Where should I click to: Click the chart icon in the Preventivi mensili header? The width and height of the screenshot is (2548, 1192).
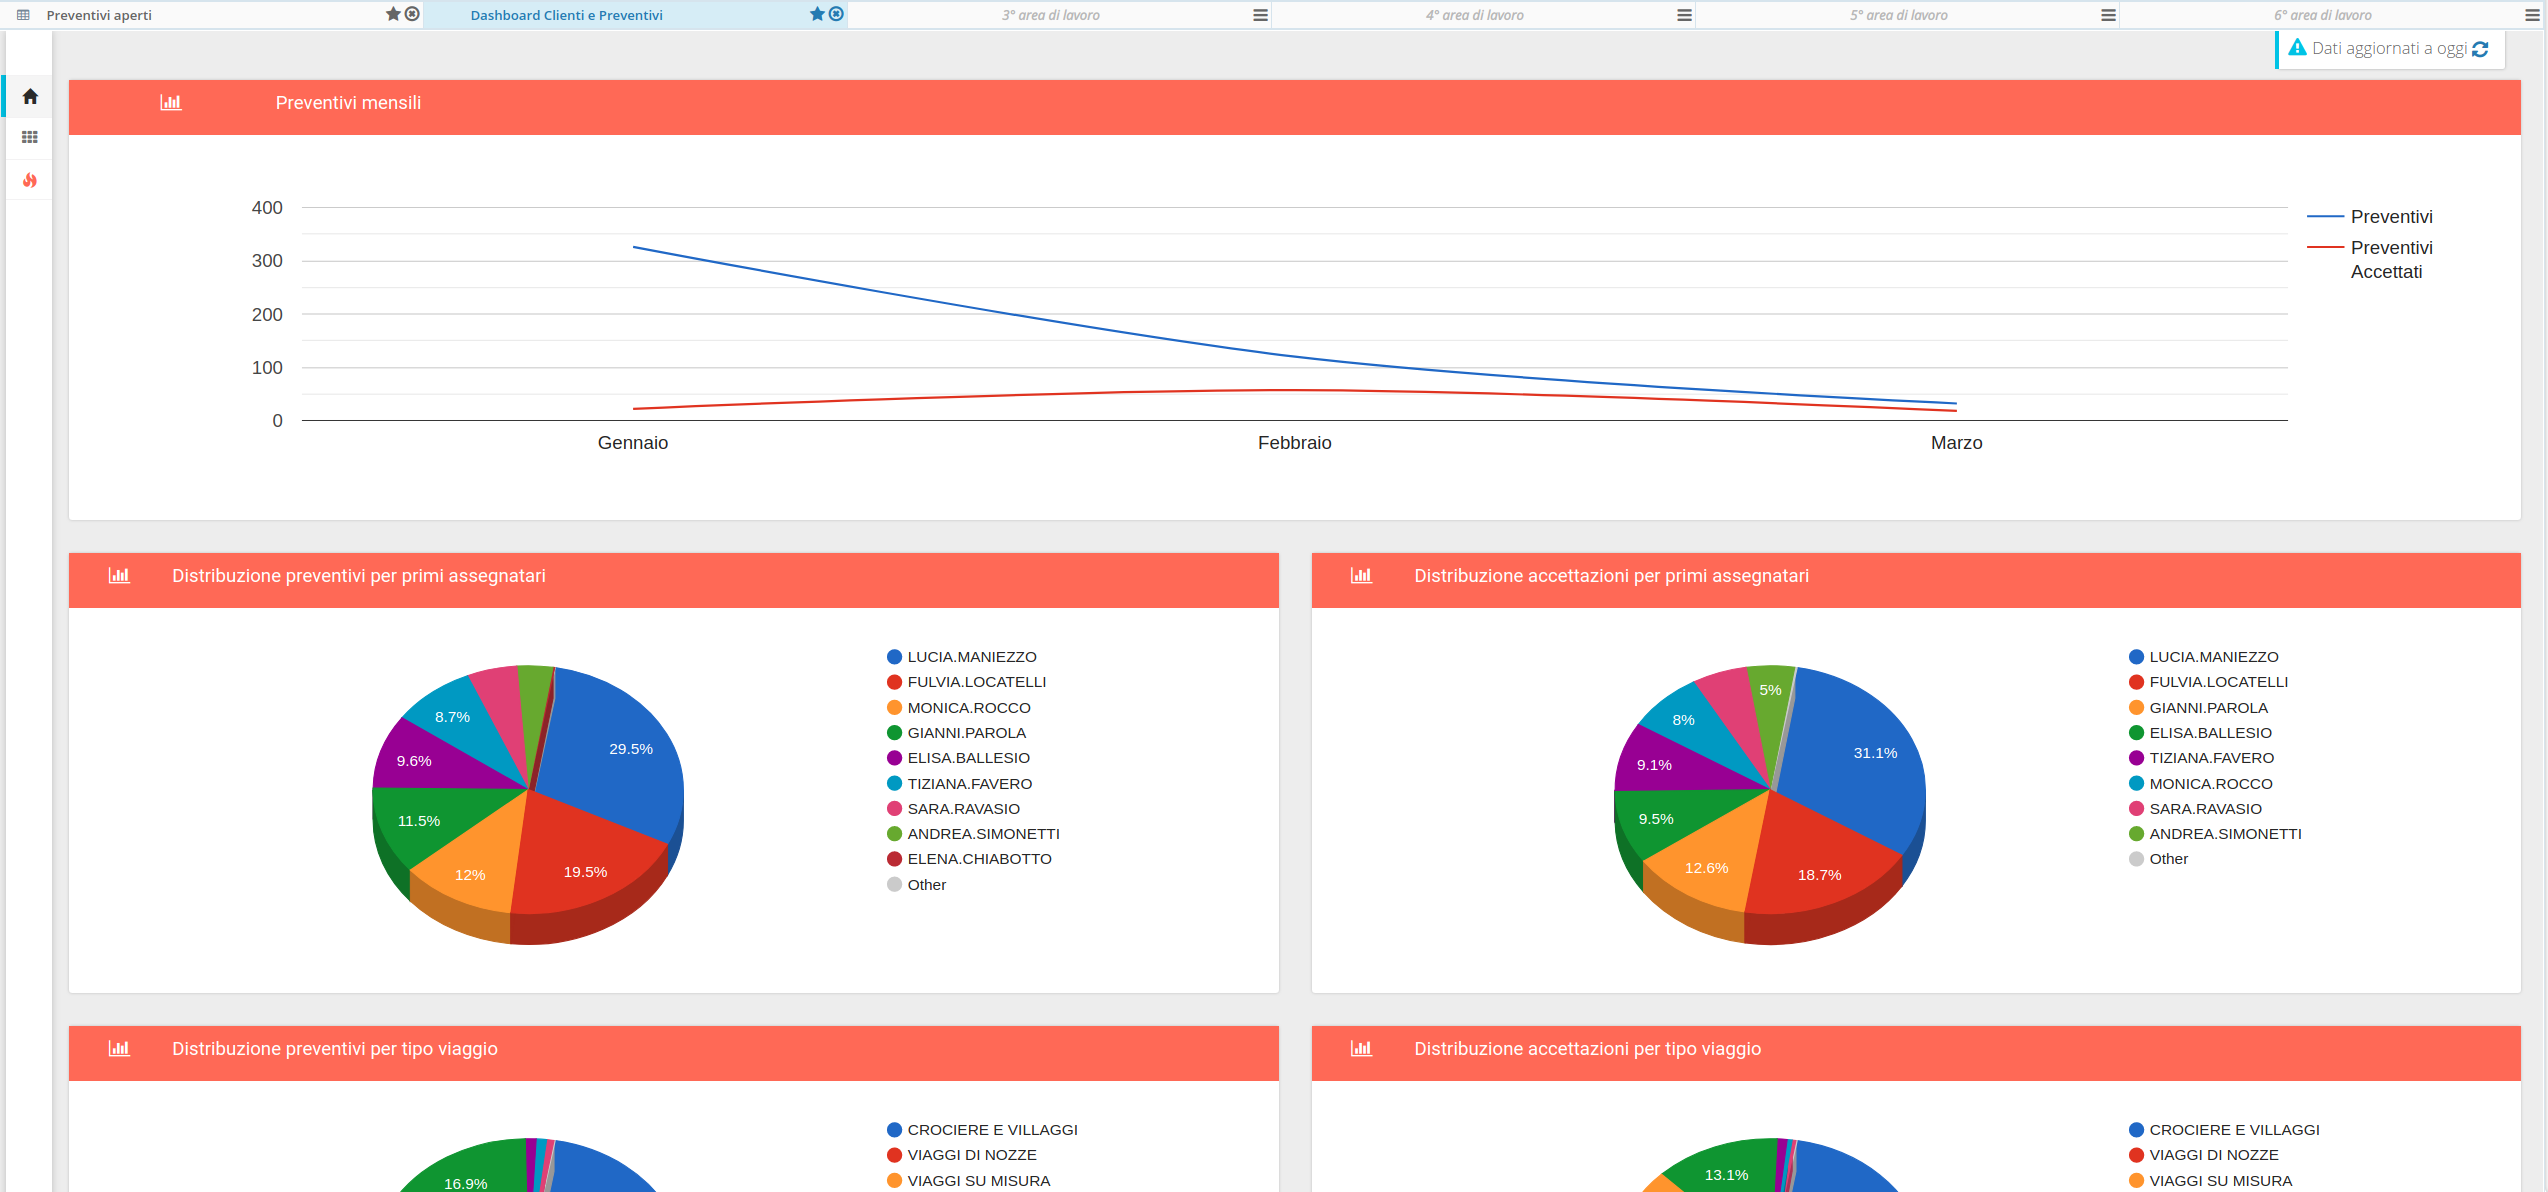(171, 103)
